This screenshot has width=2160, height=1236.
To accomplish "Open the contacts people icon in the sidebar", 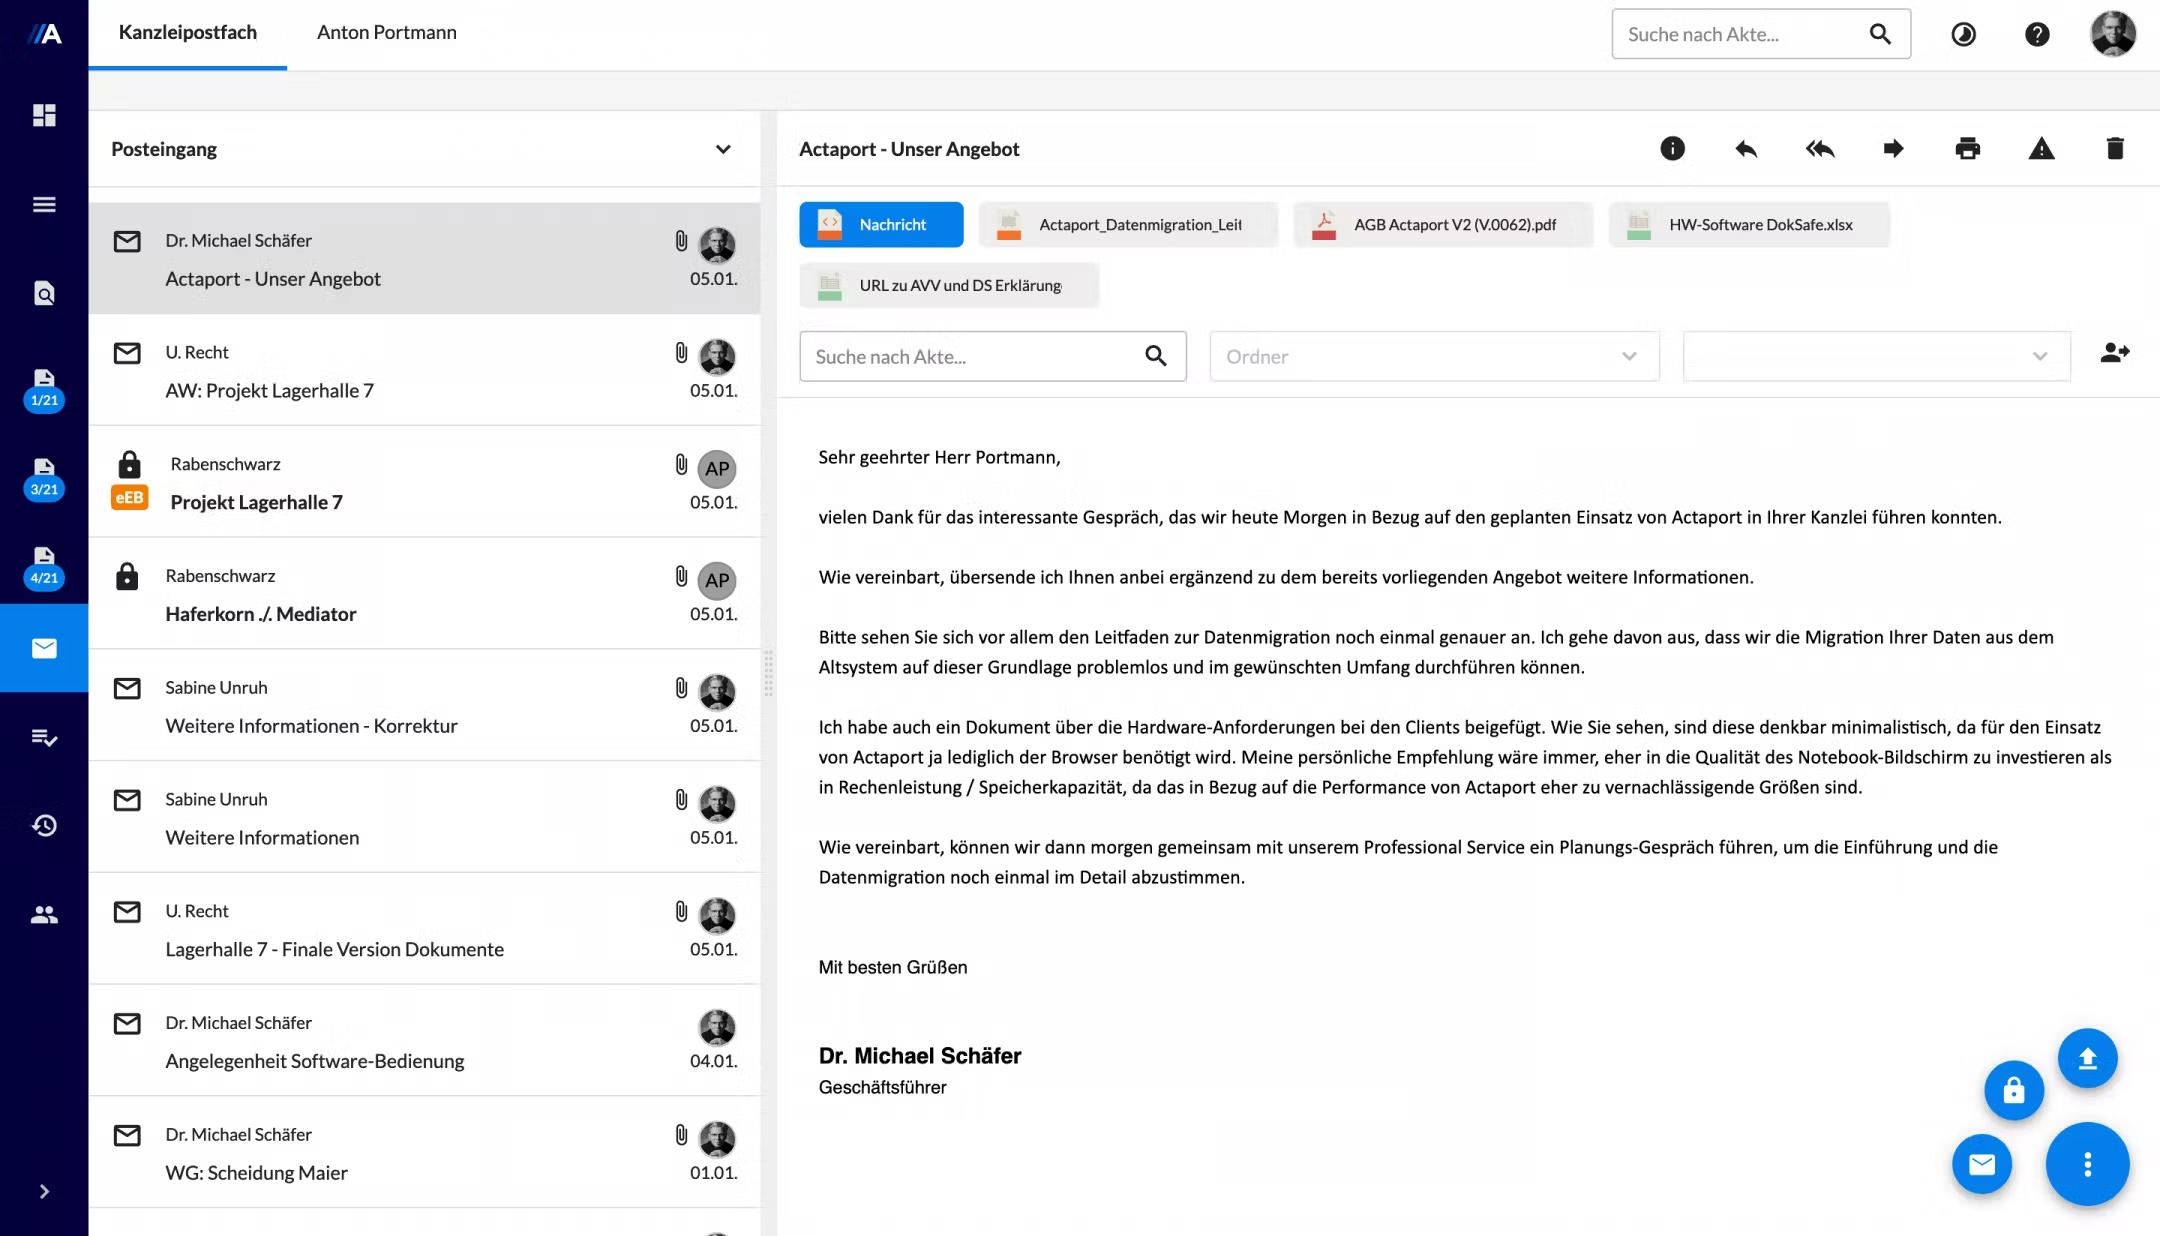I will coord(44,914).
